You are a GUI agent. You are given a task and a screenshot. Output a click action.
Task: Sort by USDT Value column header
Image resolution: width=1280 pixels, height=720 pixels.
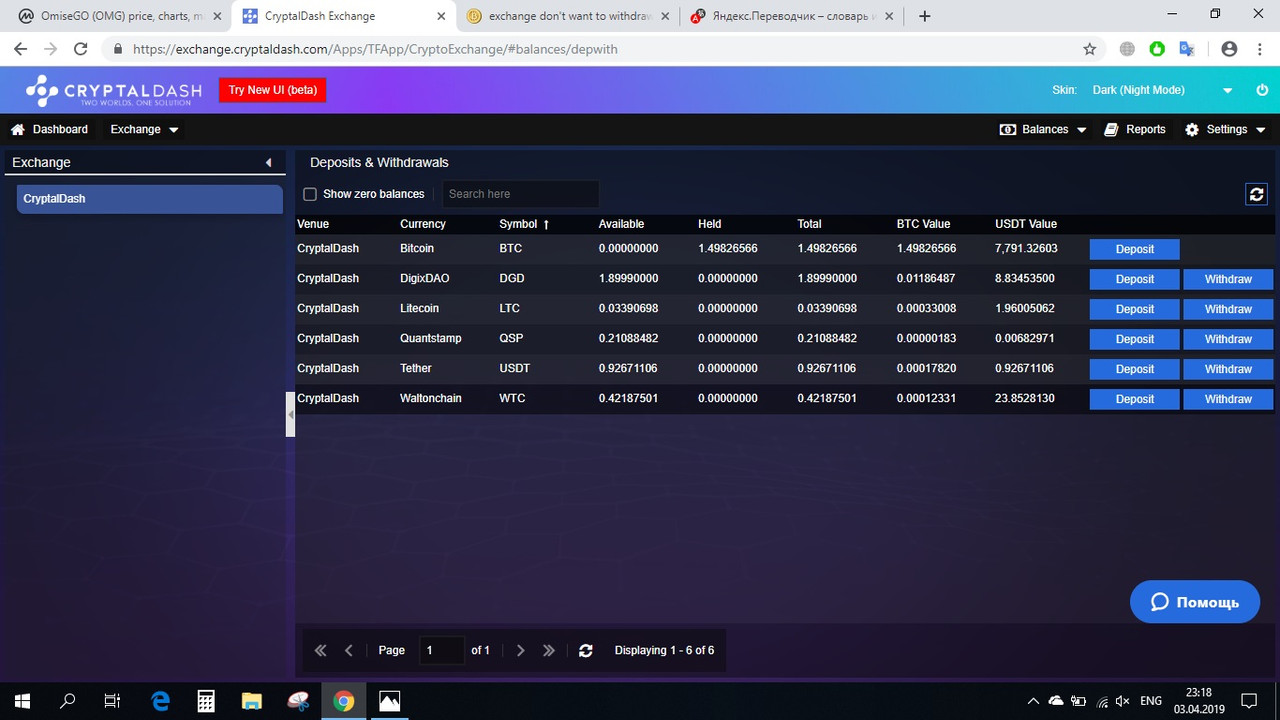click(1026, 224)
